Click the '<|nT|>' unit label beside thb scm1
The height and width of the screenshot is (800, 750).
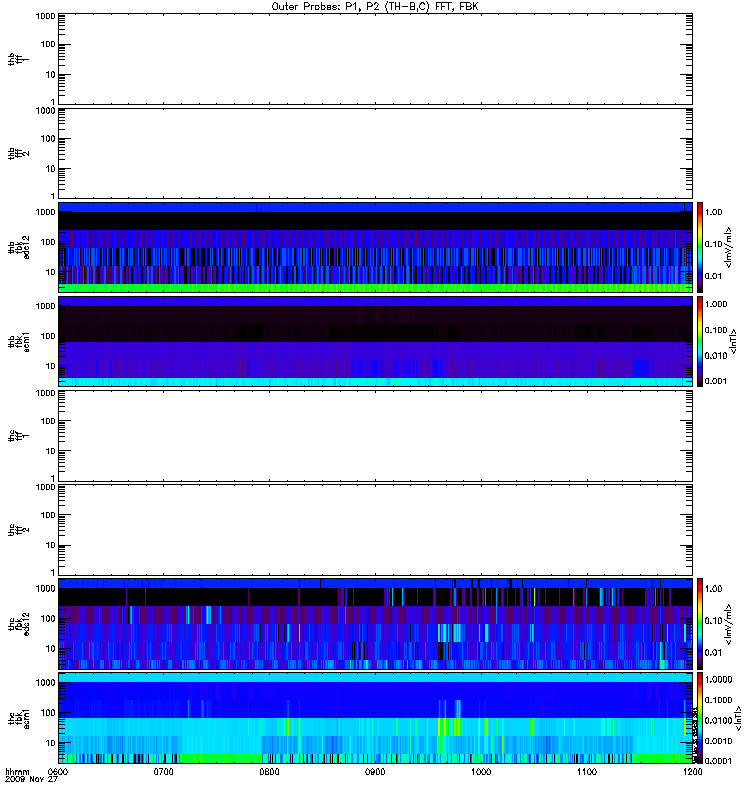point(734,342)
